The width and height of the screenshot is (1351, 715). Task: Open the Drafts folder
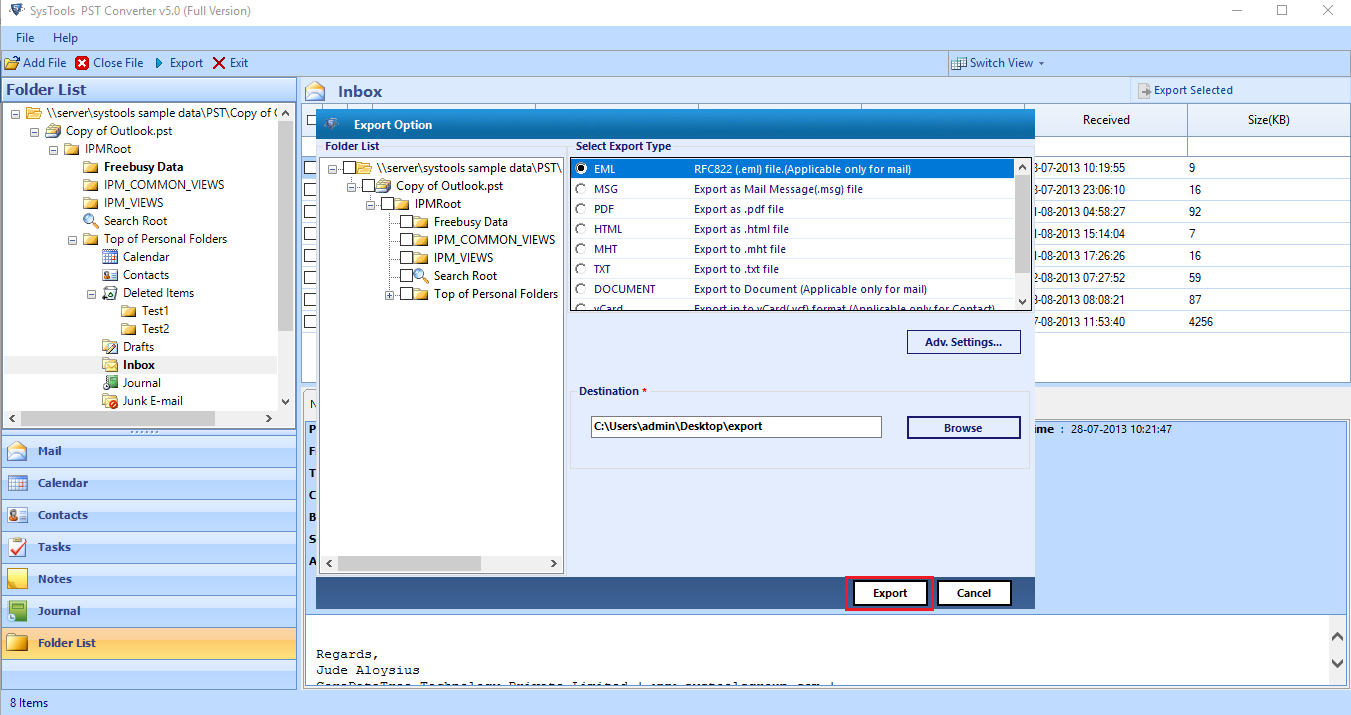(138, 347)
